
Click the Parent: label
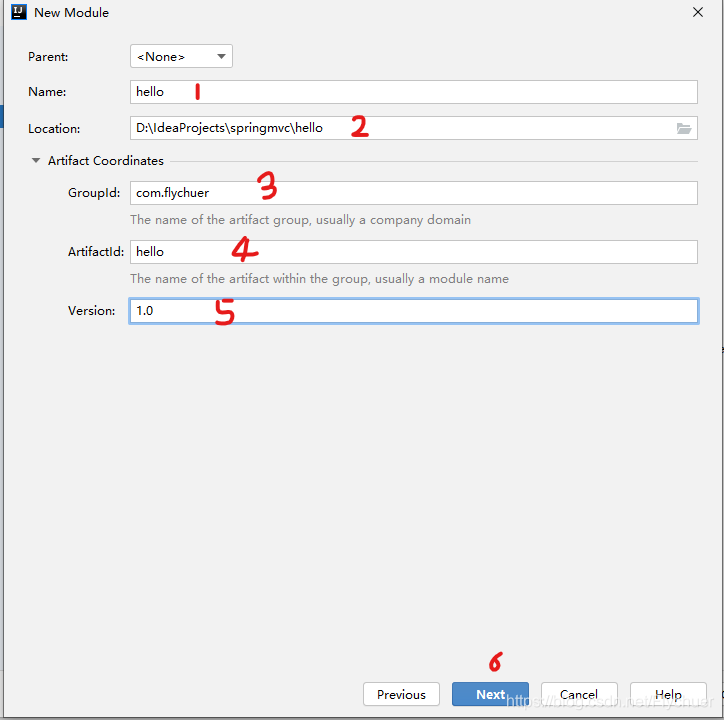tap(48, 57)
